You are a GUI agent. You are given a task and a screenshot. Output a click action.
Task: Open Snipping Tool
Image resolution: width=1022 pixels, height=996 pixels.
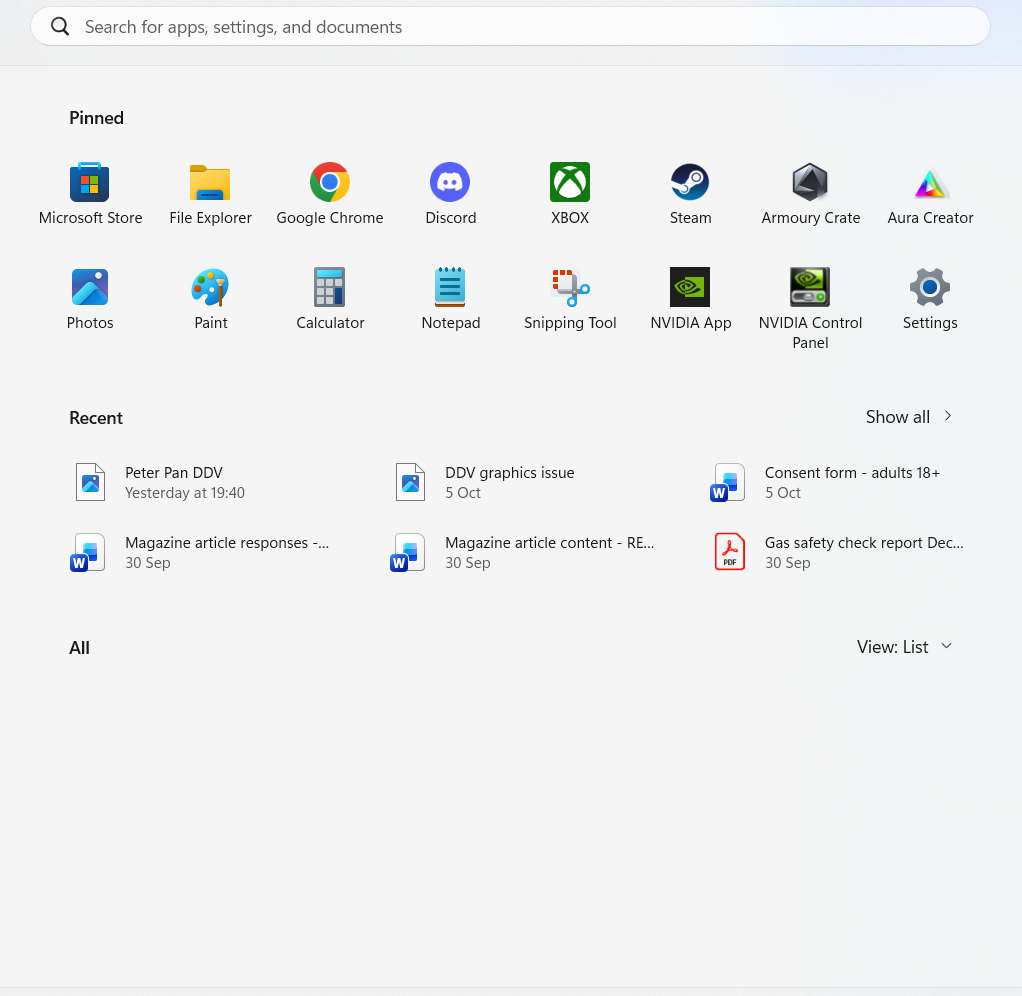(570, 299)
